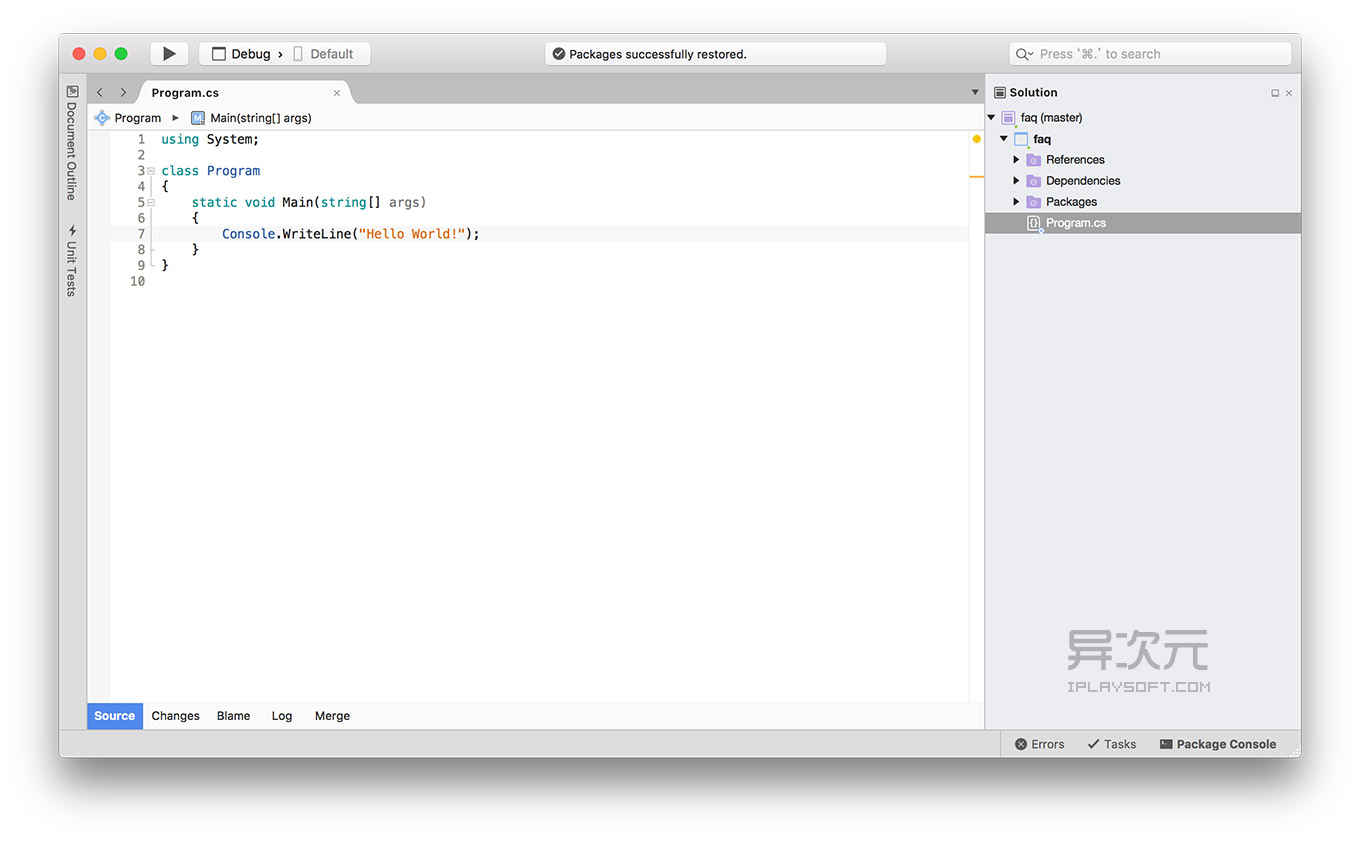Expand the Dependencies node
1360x842 pixels.
pos(1016,180)
